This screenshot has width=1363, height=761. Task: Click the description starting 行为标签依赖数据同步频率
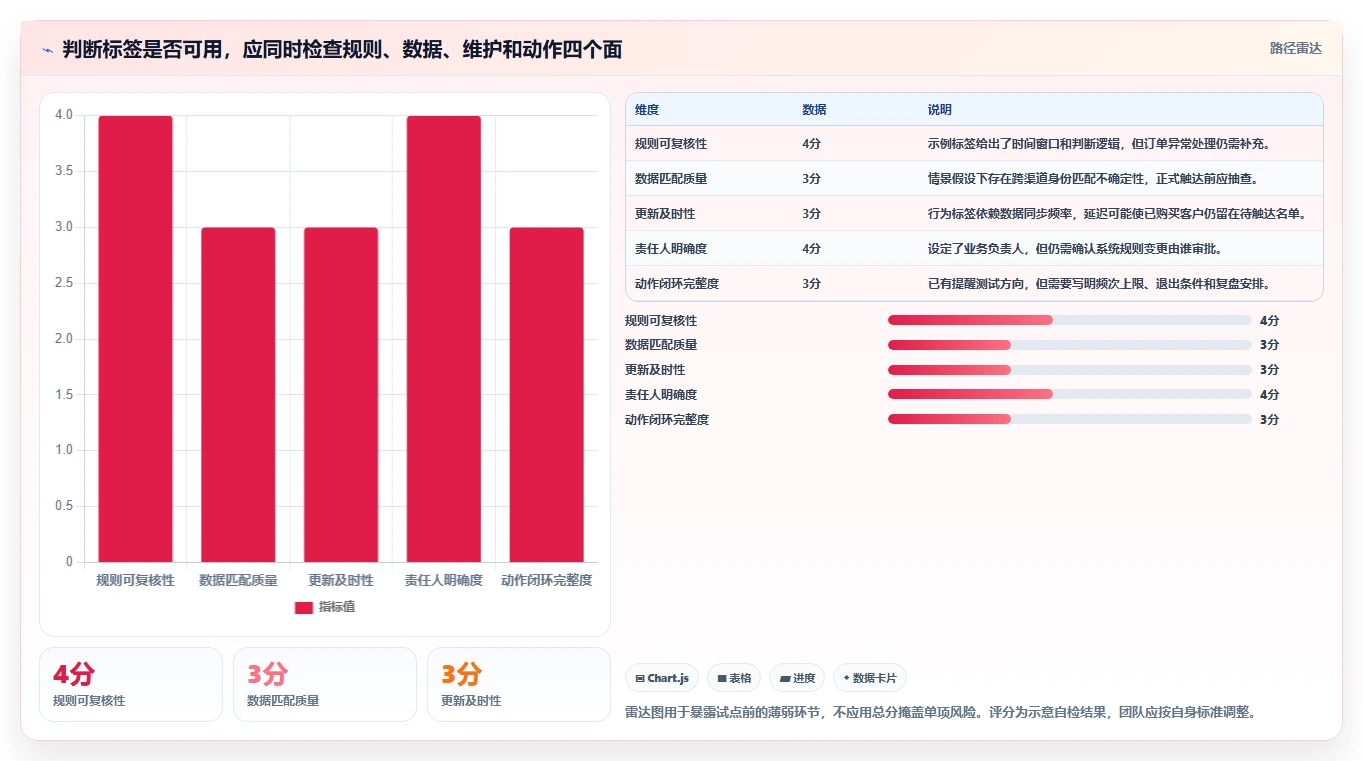[1117, 214]
